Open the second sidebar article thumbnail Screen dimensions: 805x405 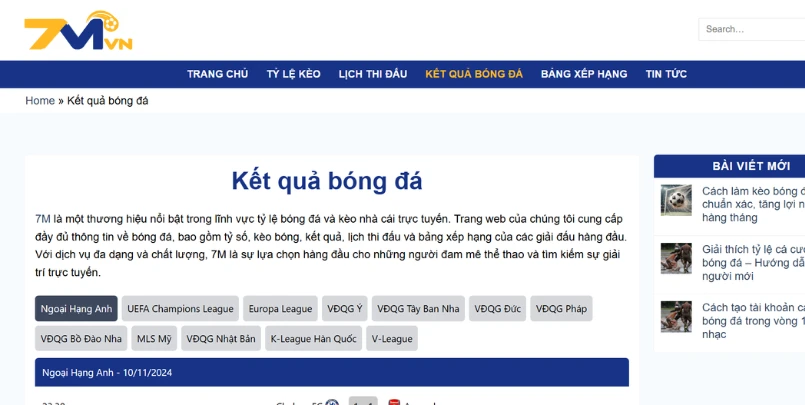[x=676, y=258]
